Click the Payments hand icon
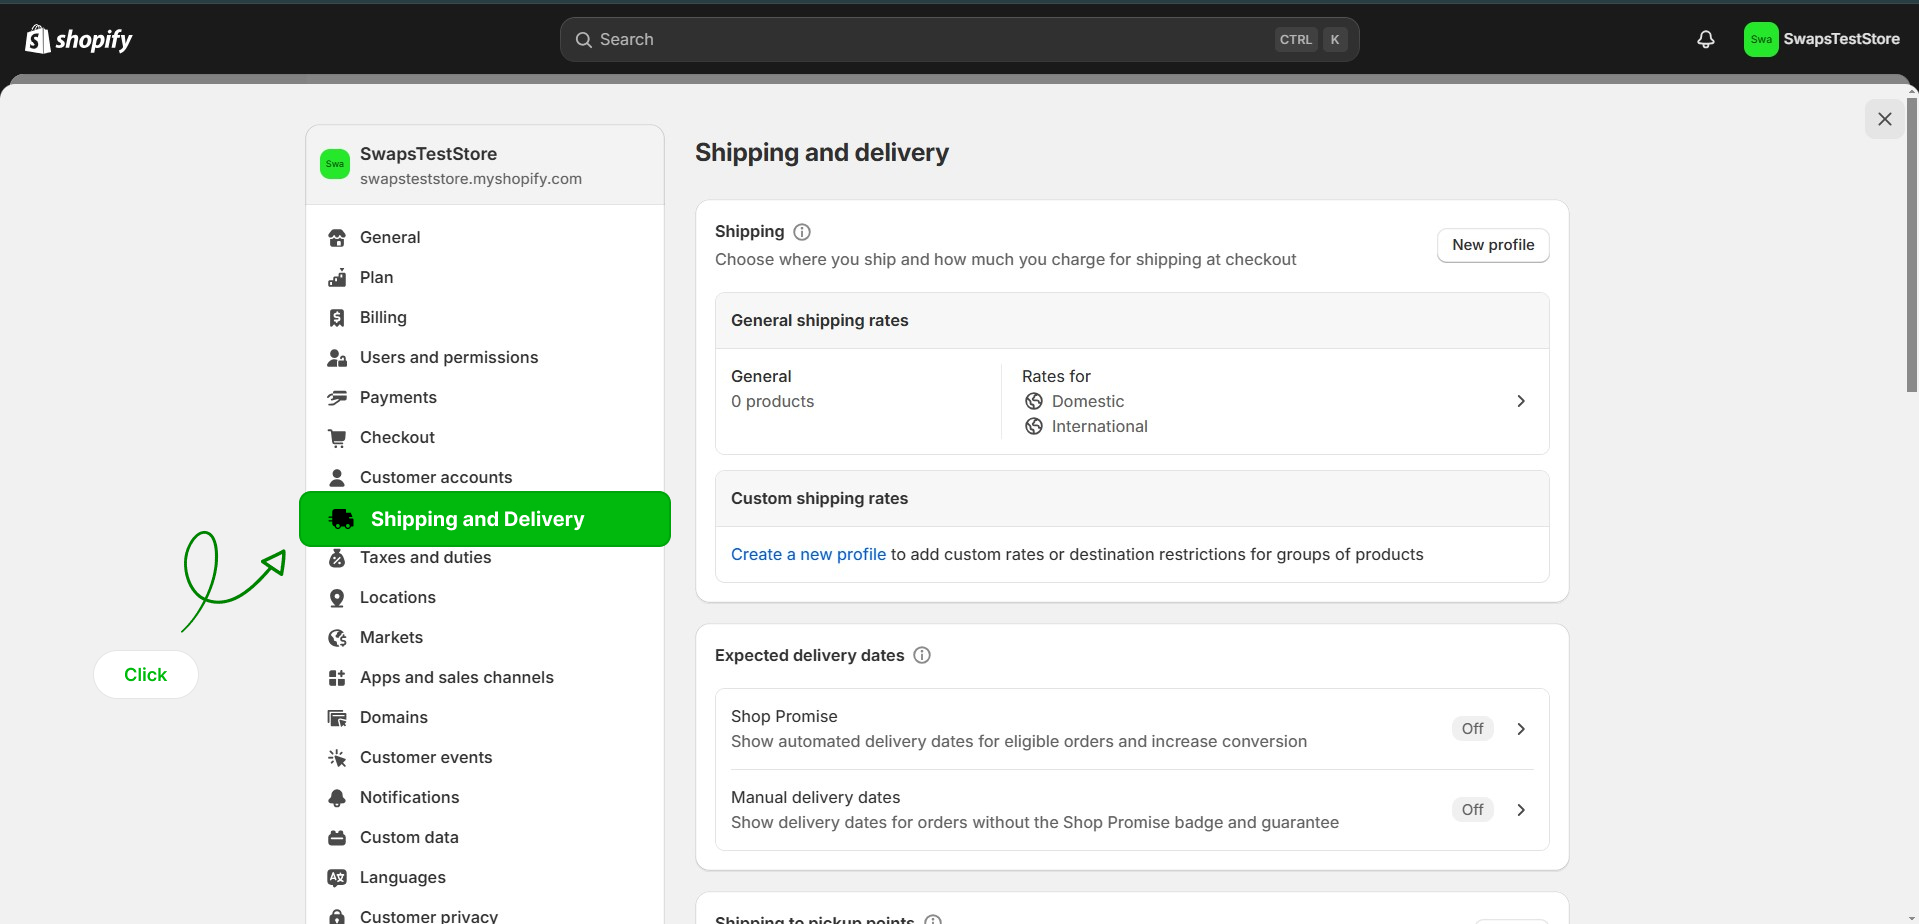The image size is (1919, 924). (x=337, y=398)
